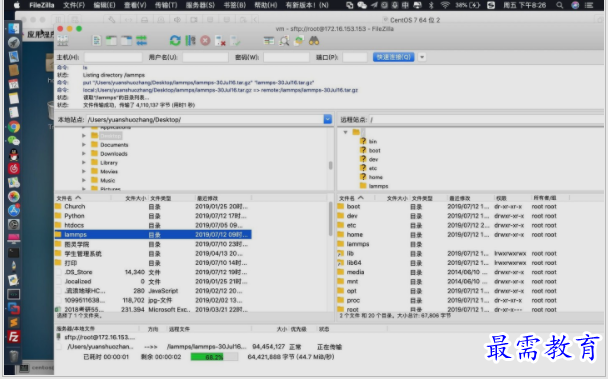Click the Bluetooth menu bar icon
The width and height of the screenshot is (608, 379).
(431, 5)
